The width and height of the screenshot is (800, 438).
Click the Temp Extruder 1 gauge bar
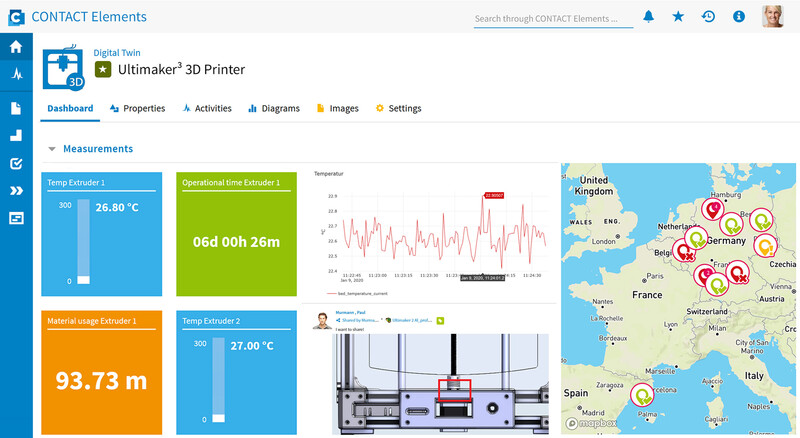(83, 241)
